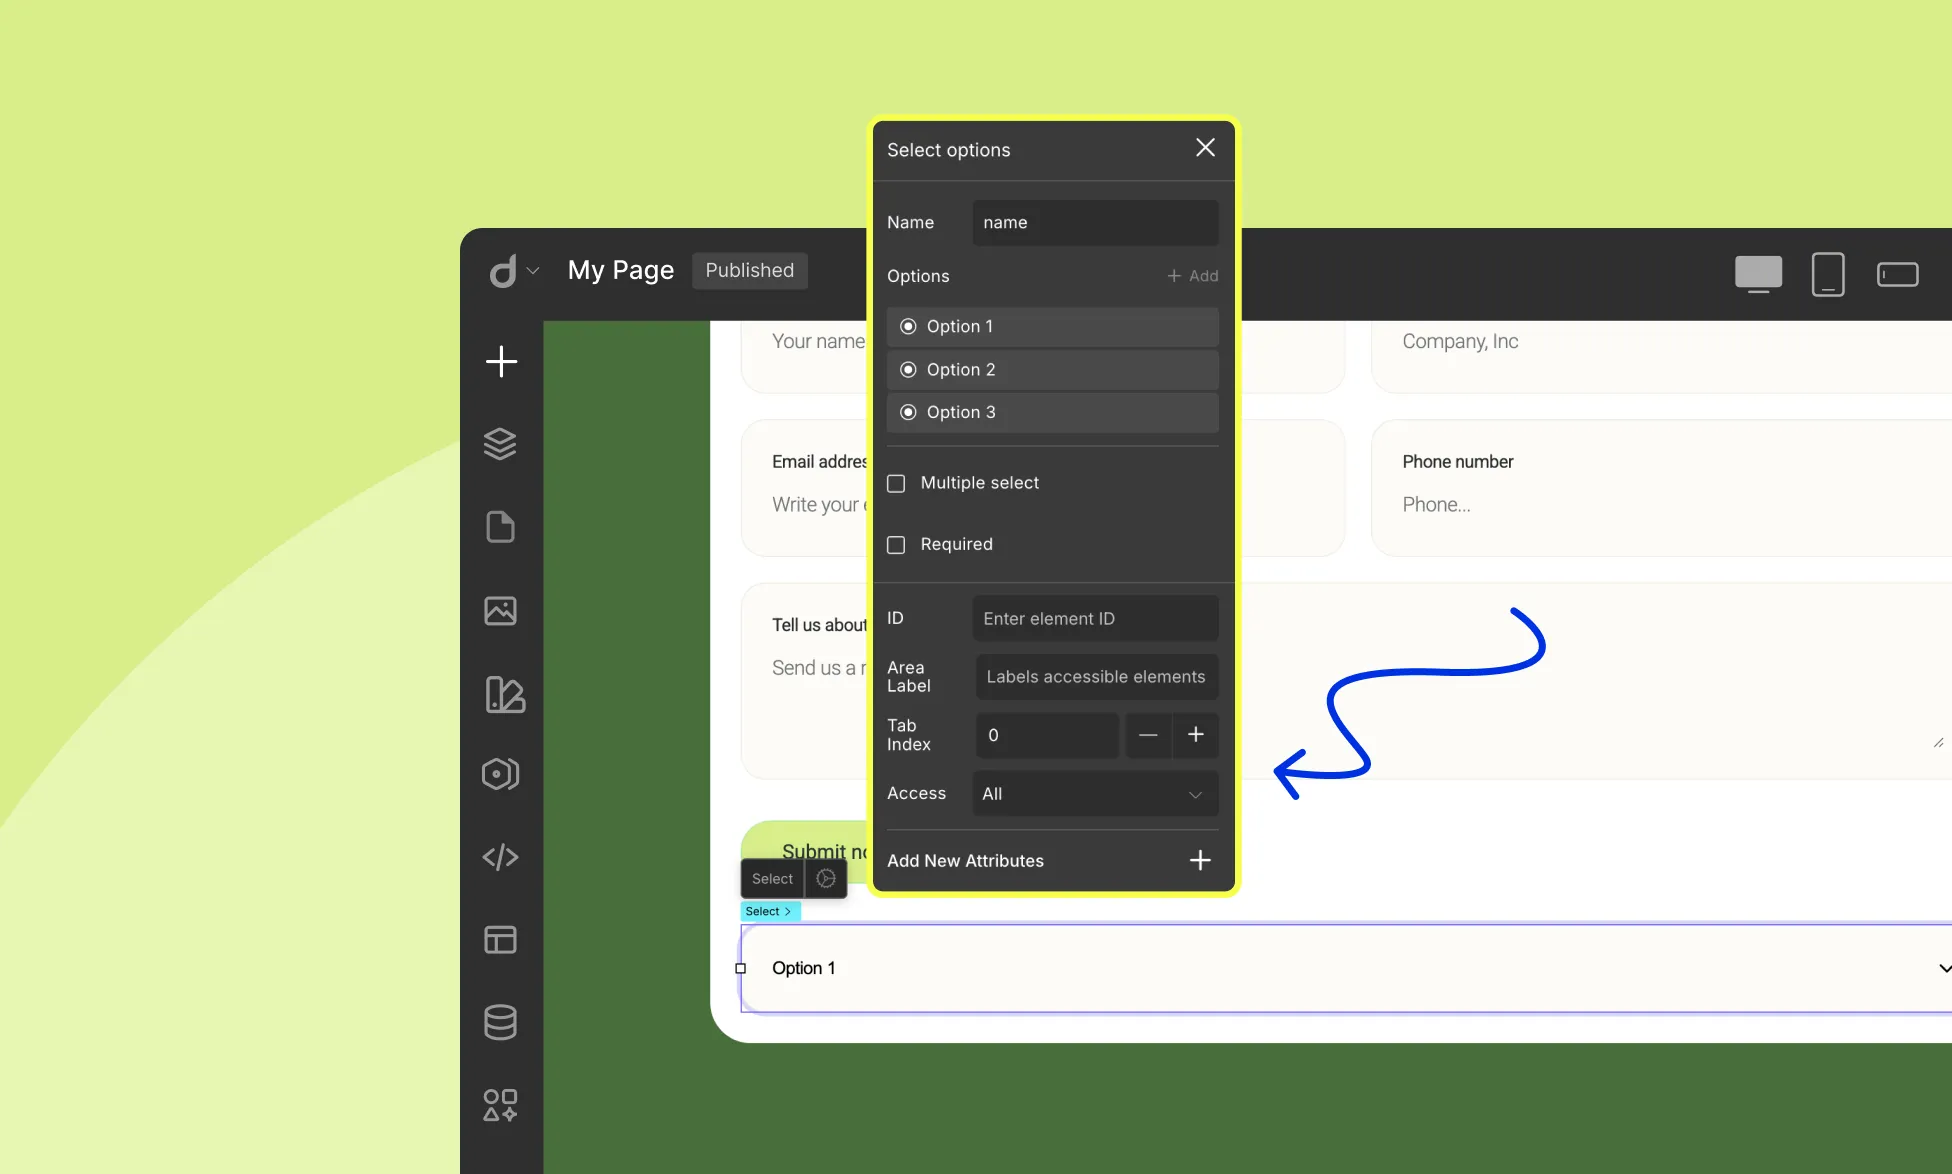This screenshot has width=1952, height=1174.
Task: Click the selection handle on select element
Action: 741,968
